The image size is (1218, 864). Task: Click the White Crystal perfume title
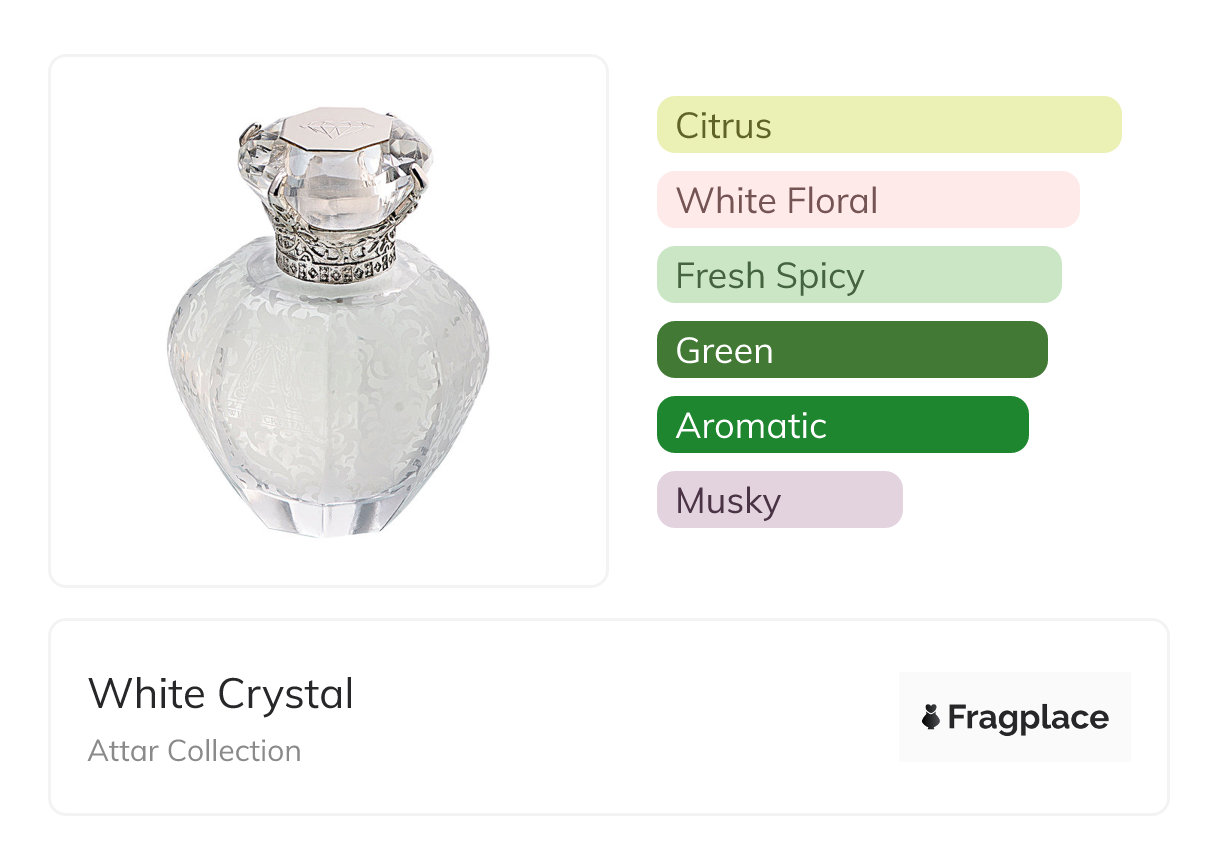221,694
